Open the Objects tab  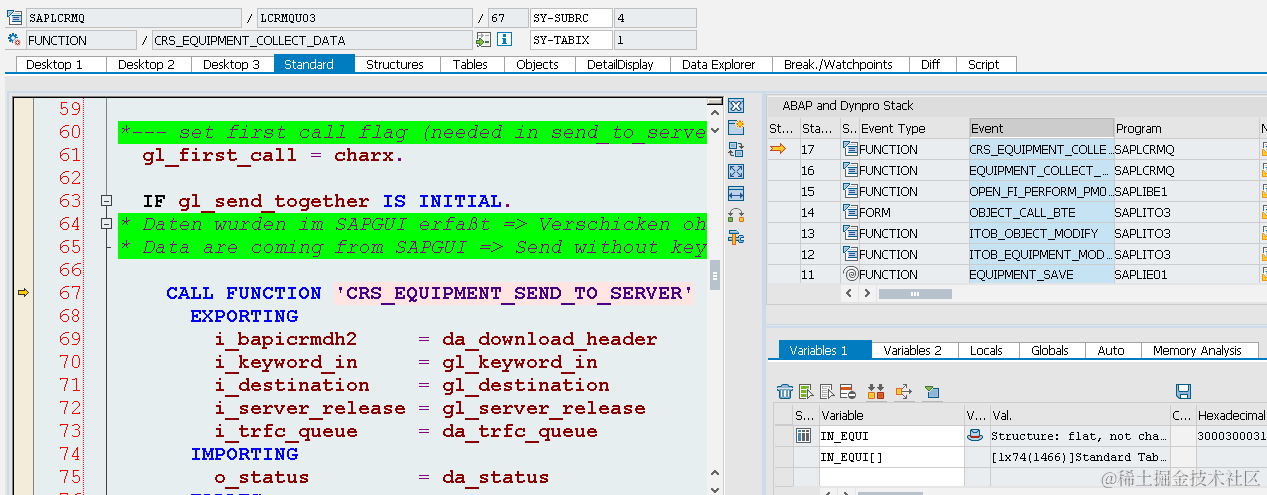pyautogui.click(x=537, y=64)
